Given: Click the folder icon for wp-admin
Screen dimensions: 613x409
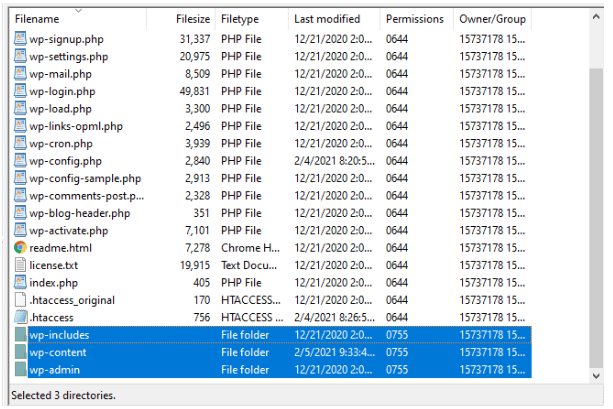Looking at the screenshot, I should point(20,370).
